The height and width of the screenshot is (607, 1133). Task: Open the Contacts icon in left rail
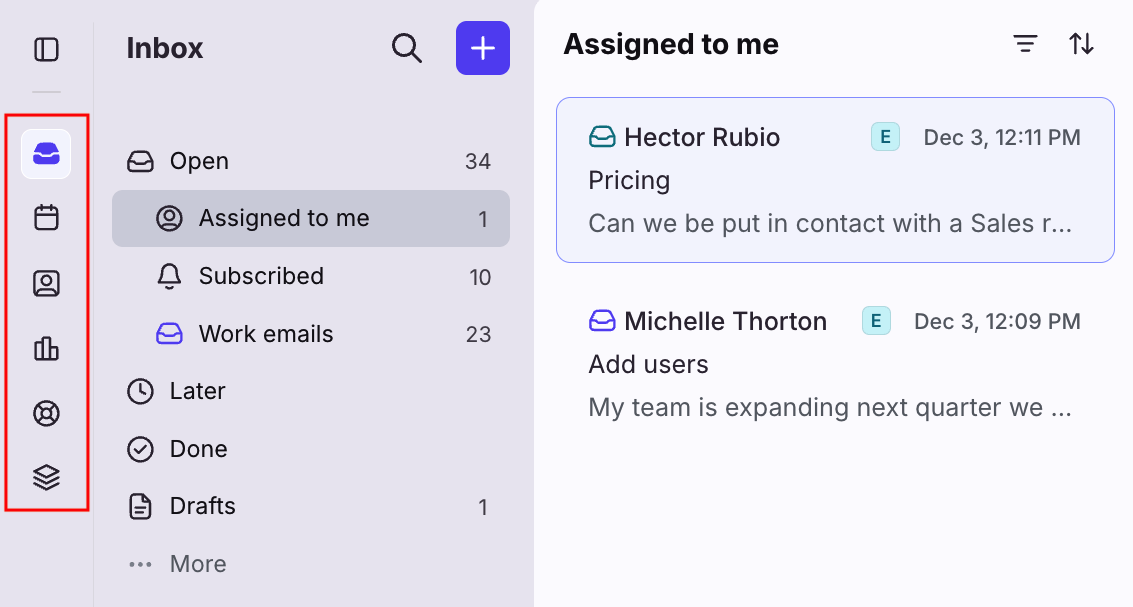tap(46, 284)
